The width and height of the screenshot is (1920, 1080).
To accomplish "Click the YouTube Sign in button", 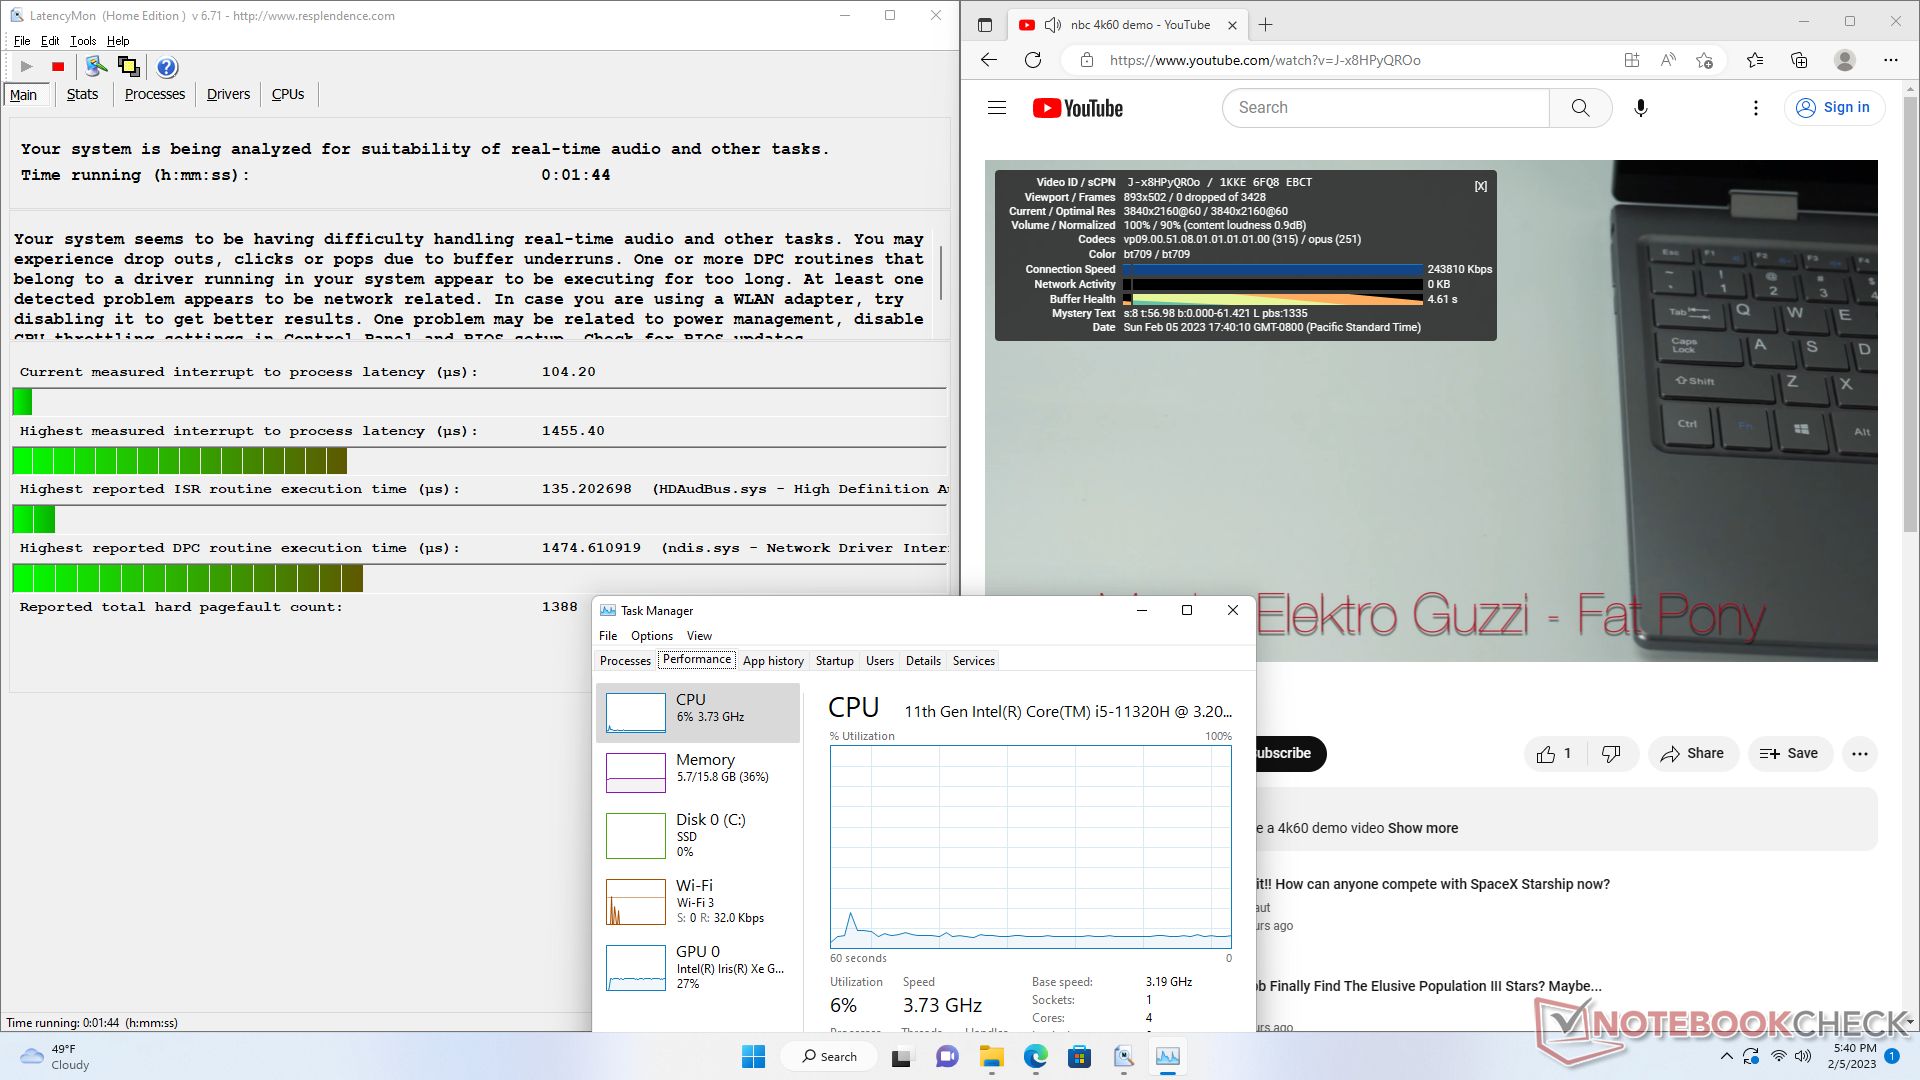I will (x=1834, y=108).
